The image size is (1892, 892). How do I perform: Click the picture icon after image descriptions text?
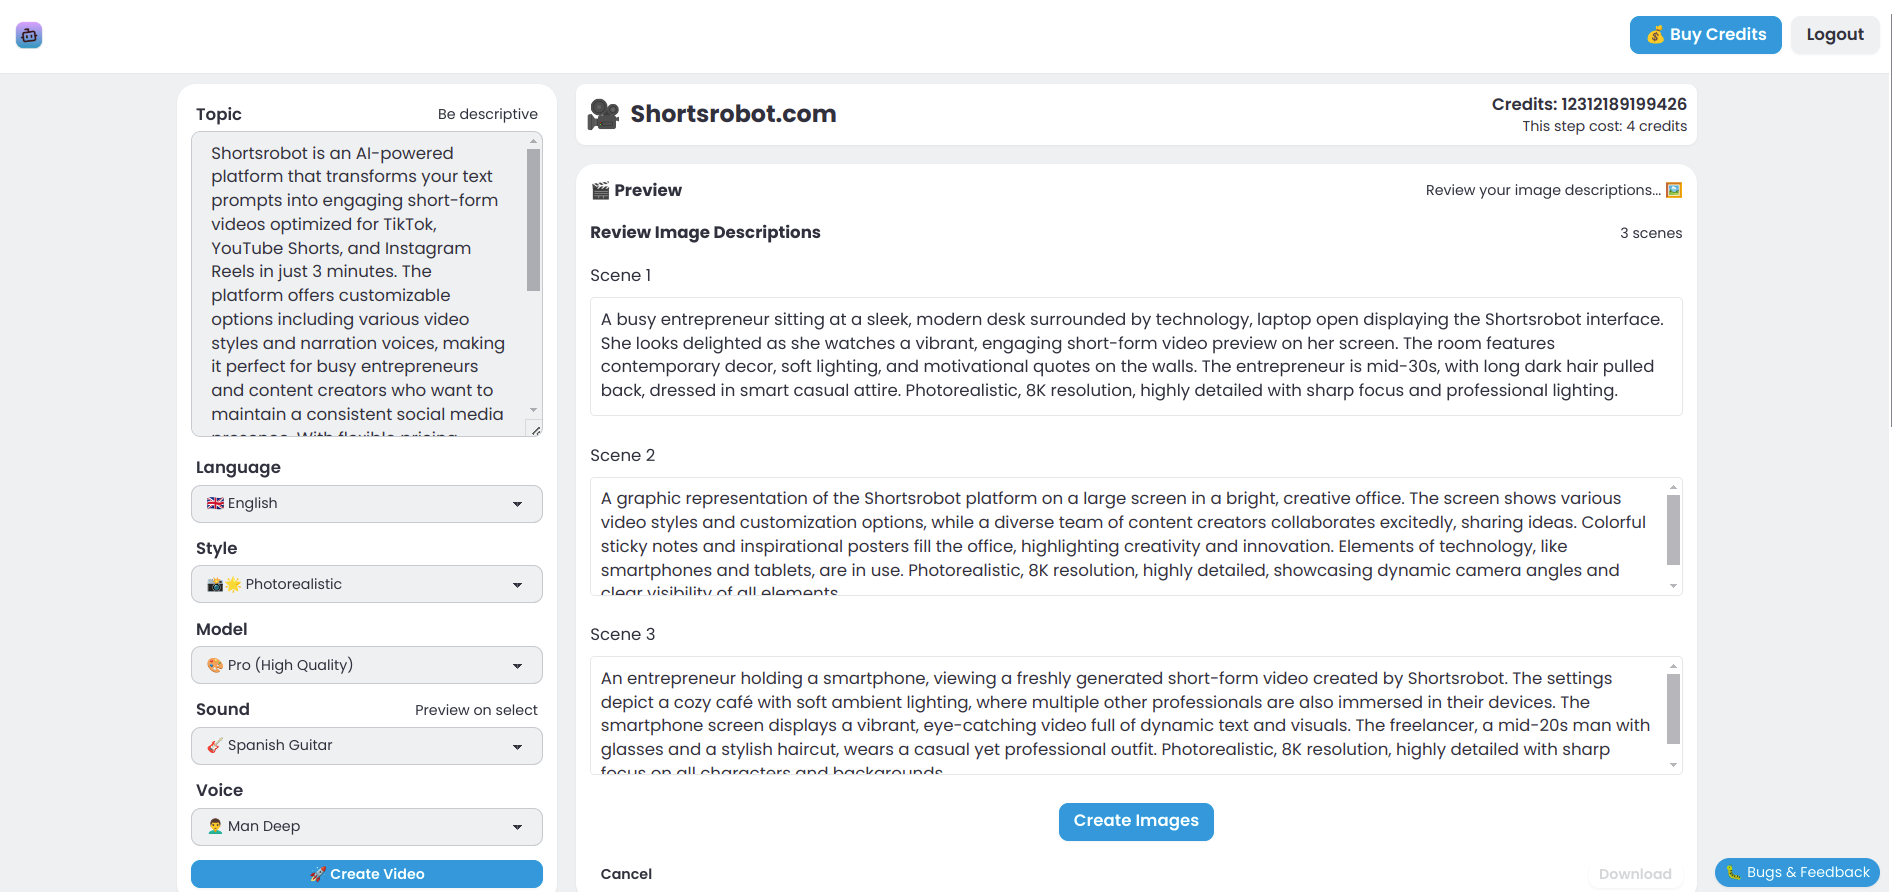tap(1674, 190)
